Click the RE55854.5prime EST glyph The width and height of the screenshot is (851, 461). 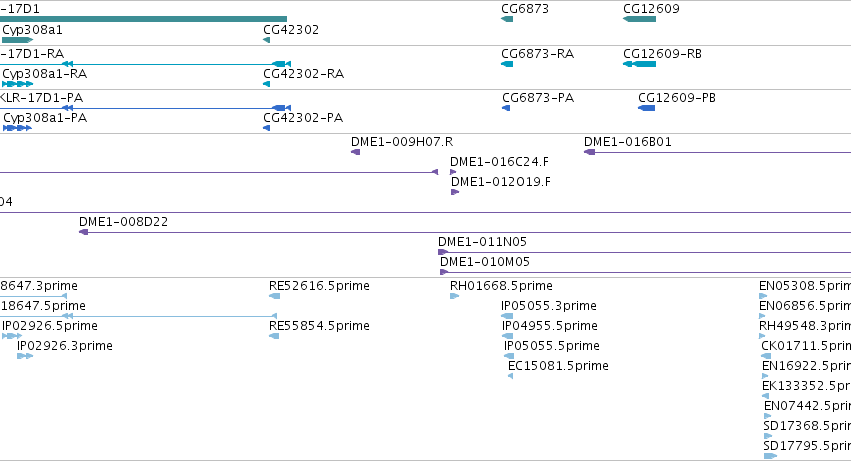coord(274,336)
